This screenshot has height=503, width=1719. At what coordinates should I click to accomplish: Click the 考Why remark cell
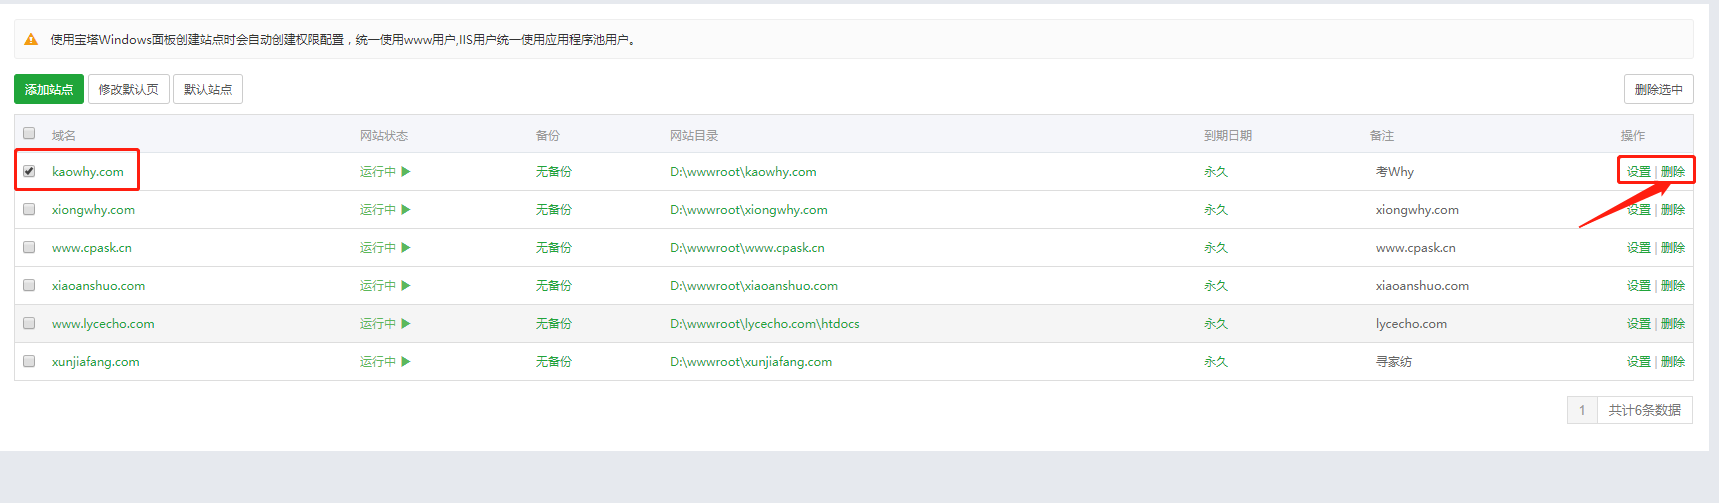1395,172
